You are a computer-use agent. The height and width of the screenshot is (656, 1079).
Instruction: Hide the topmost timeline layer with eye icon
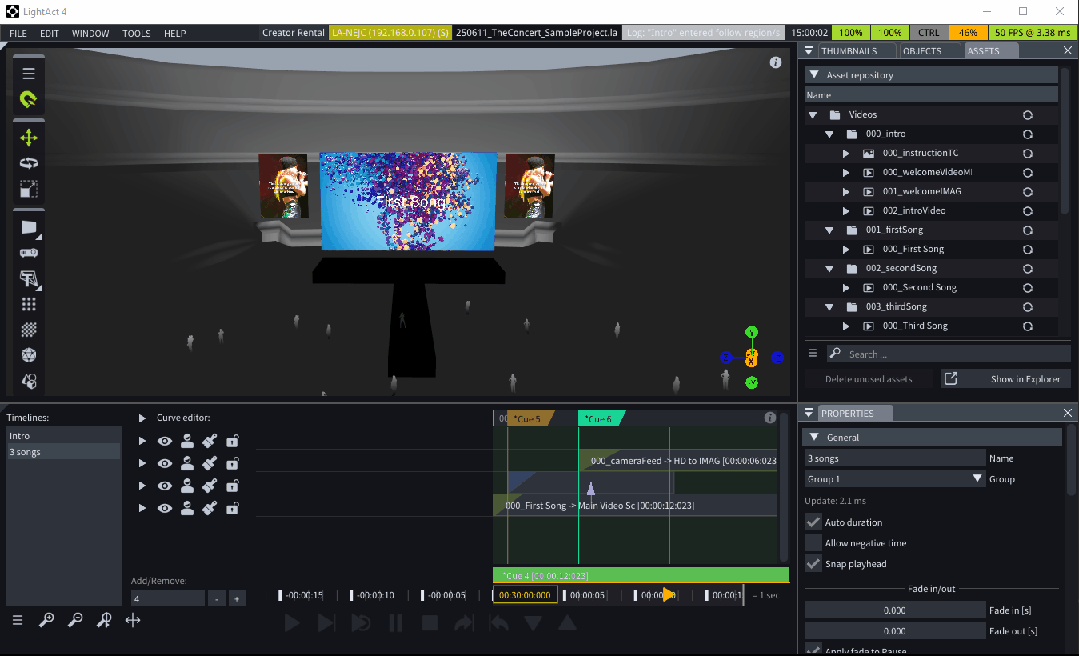pyautogui.click(x=164, y=441)
